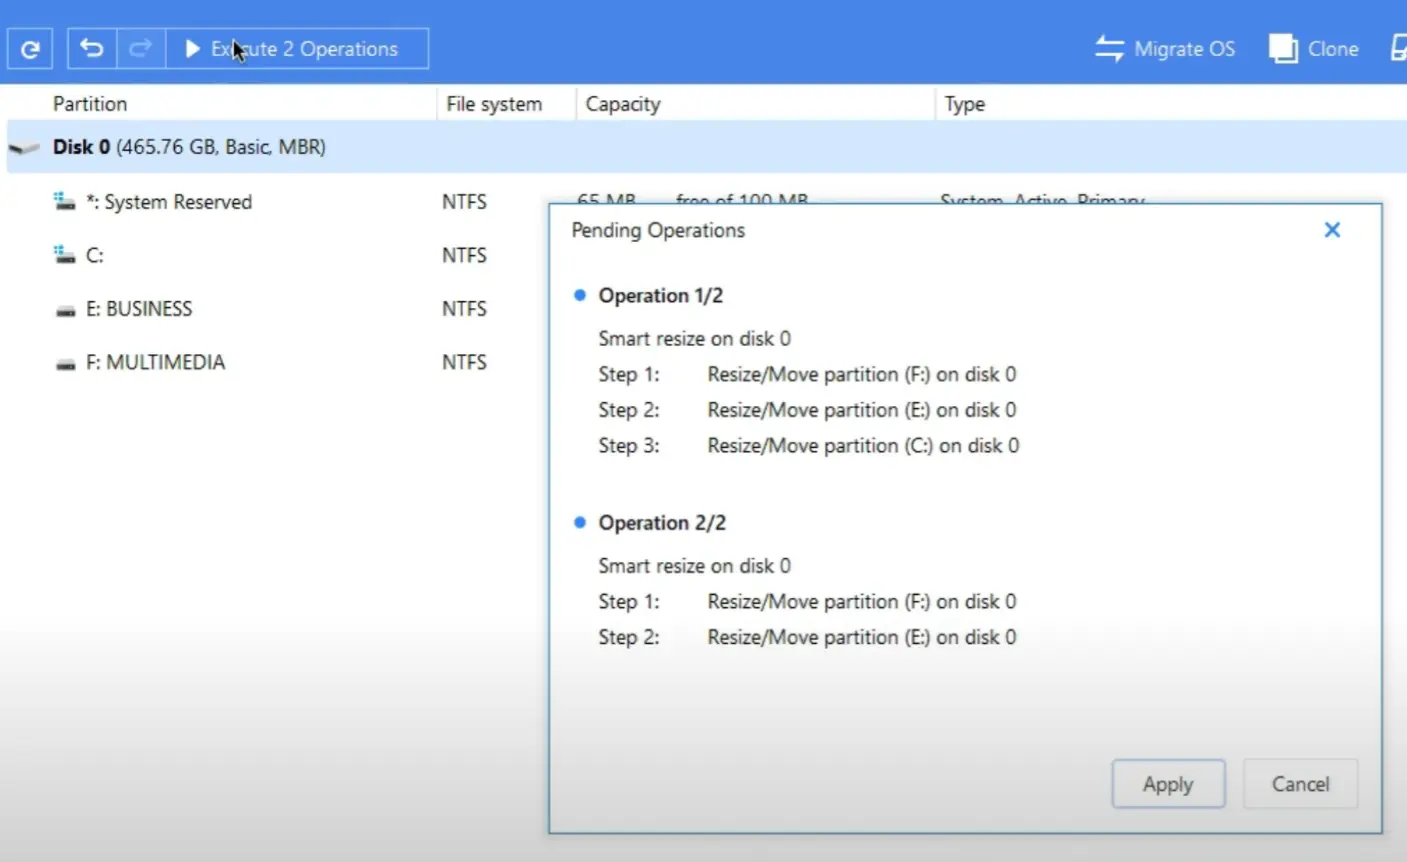Click the System Reserved partition drive icon
Image resolution: width=1407 pixels, height=862 pixels.
(x=63, y=200)
